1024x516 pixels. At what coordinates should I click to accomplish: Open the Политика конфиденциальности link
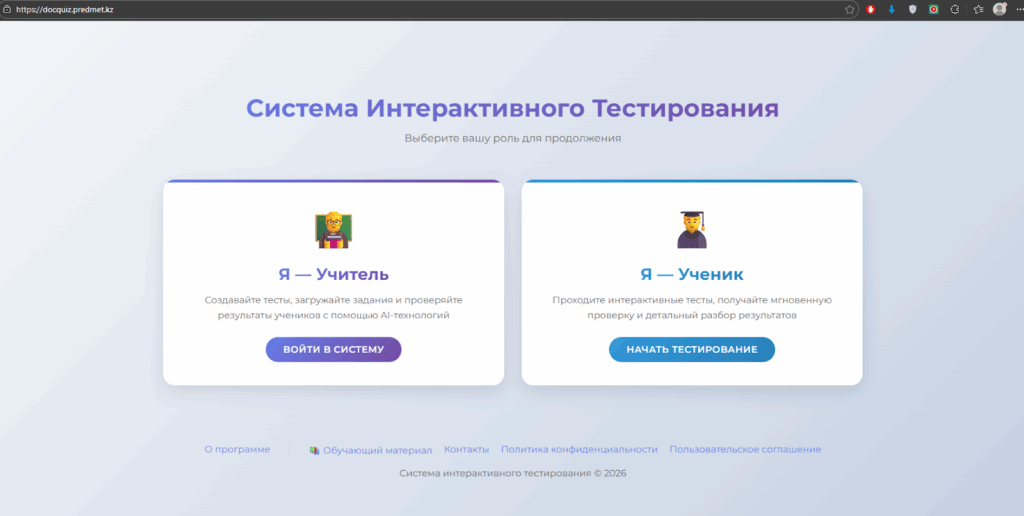(x=579, y=449)
